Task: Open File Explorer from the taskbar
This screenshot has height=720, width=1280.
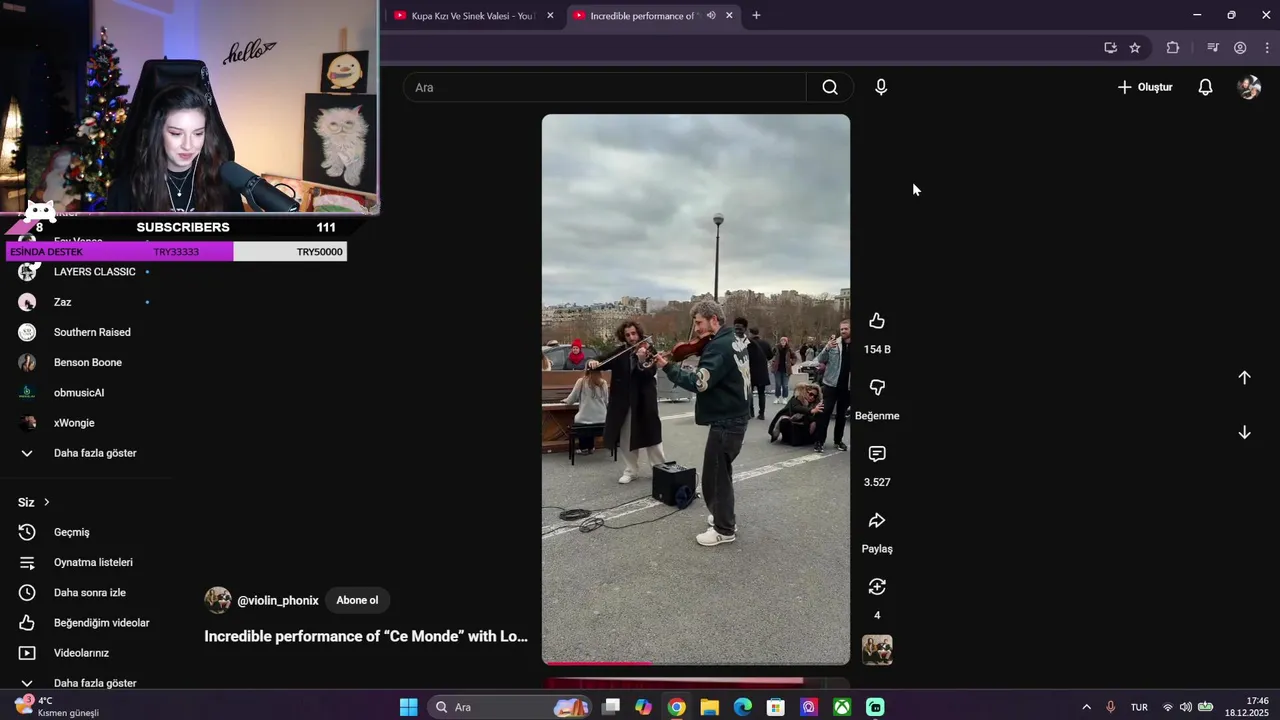Action: tap(709, 707)
